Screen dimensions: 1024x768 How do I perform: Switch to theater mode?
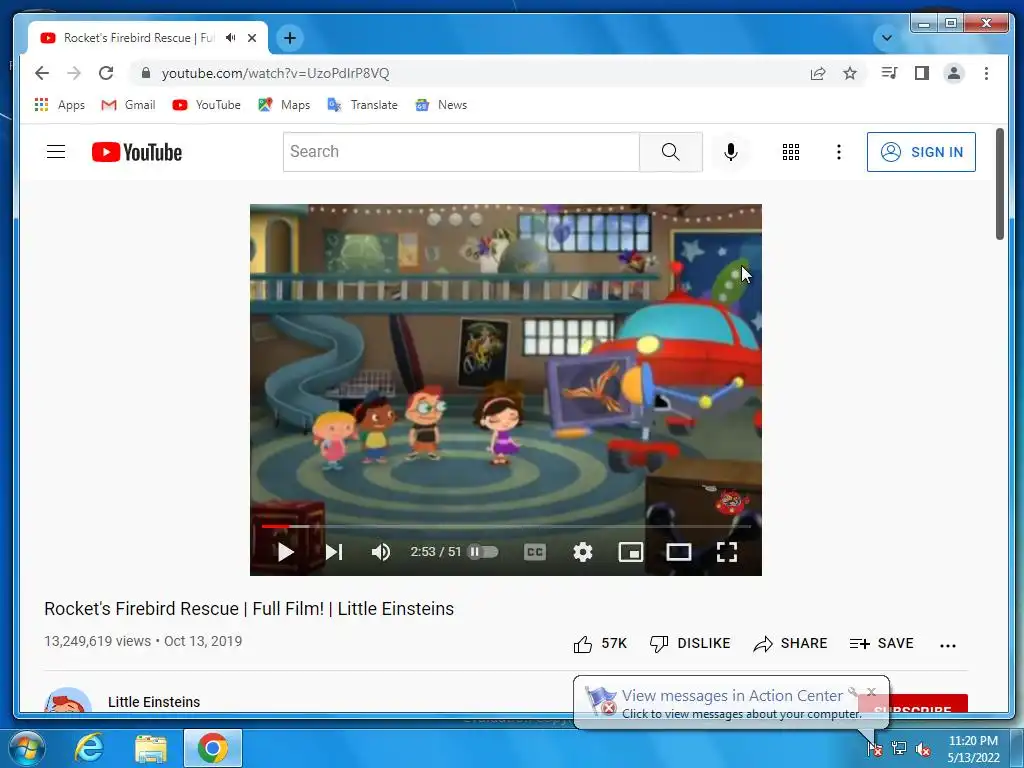[x=679, y=552]
